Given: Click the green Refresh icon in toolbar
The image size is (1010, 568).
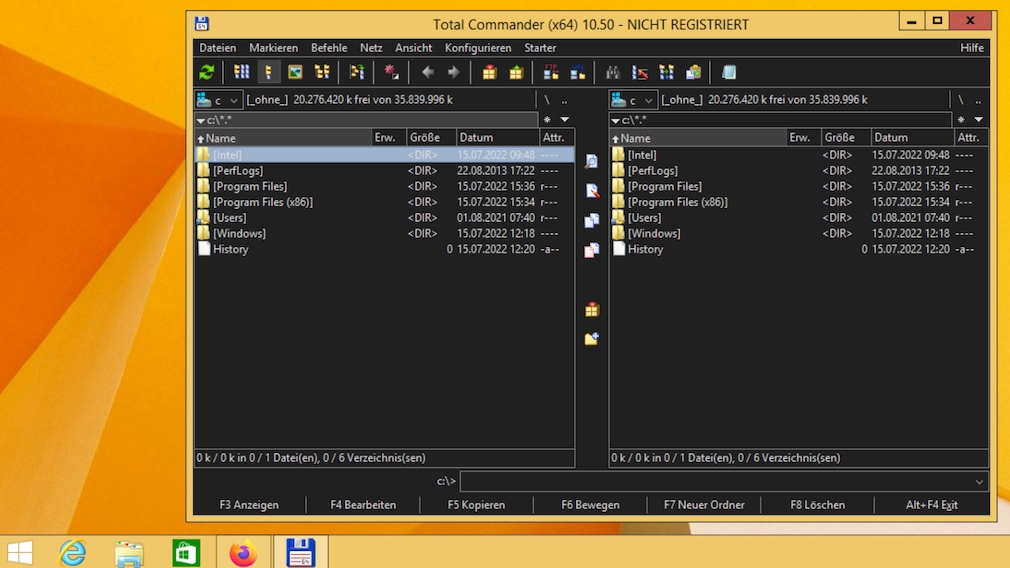Looking at the screenshot, I should pos(207,72).
